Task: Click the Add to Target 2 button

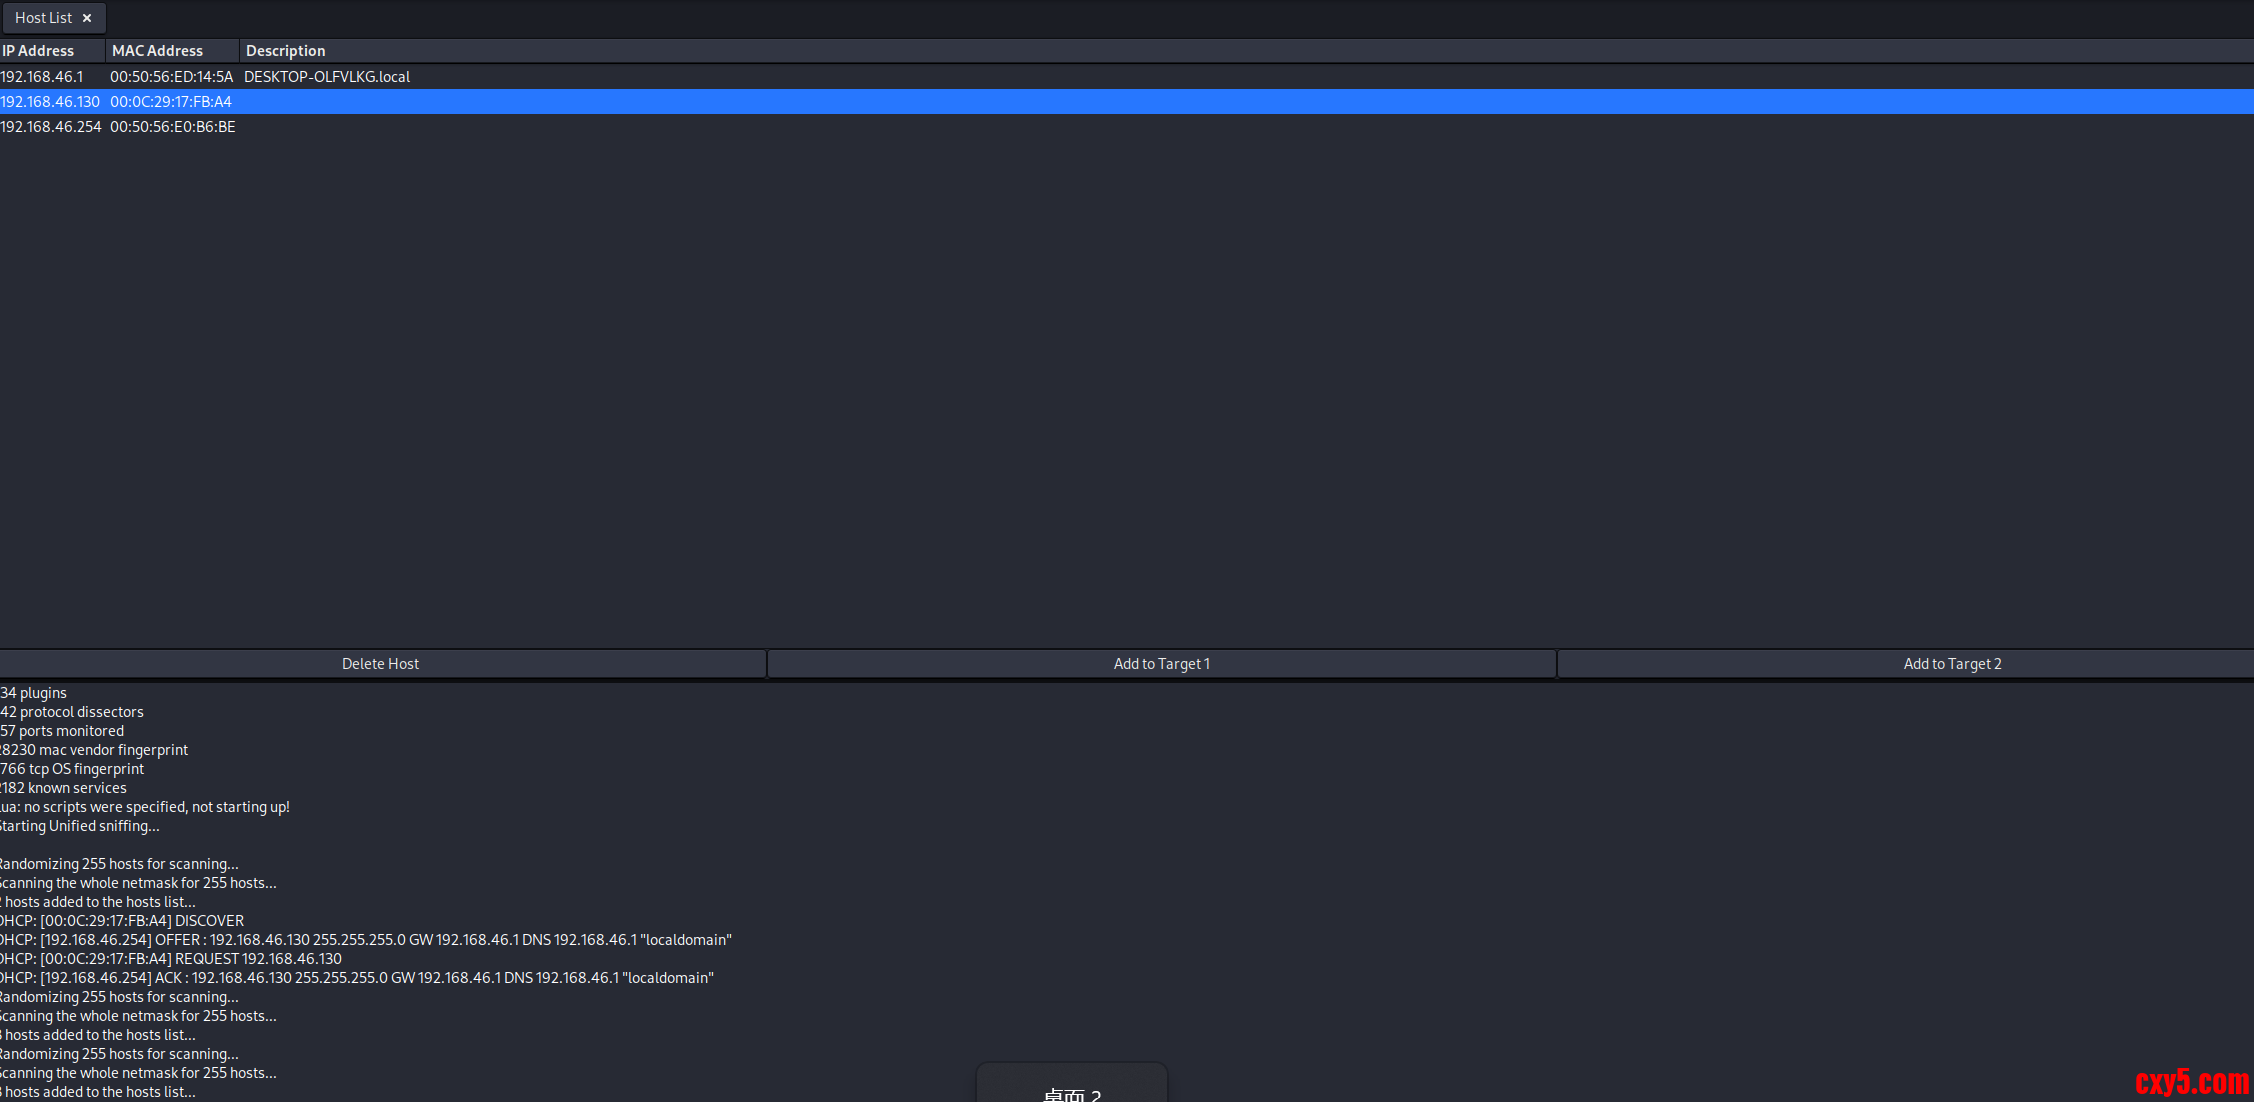Action: [x=1951, y=664]
